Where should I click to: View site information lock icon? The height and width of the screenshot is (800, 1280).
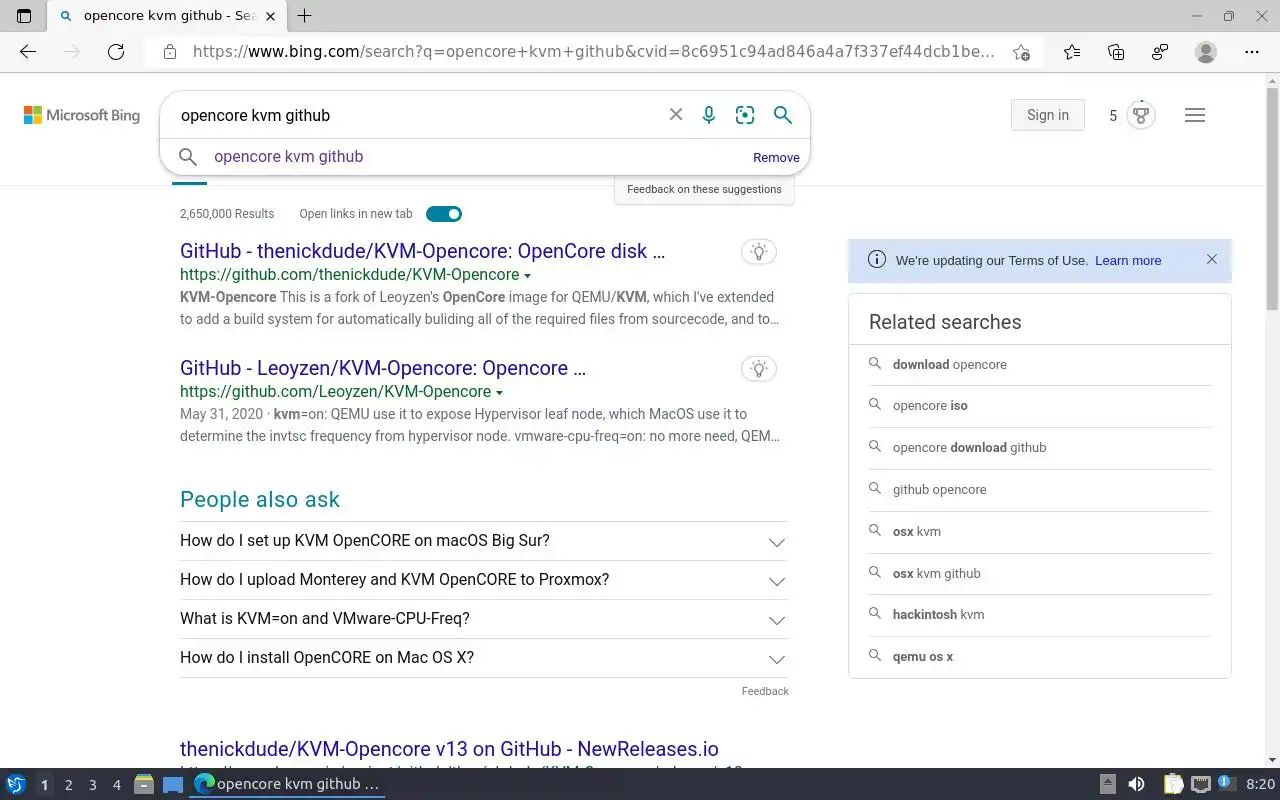(x=170, y=52)
